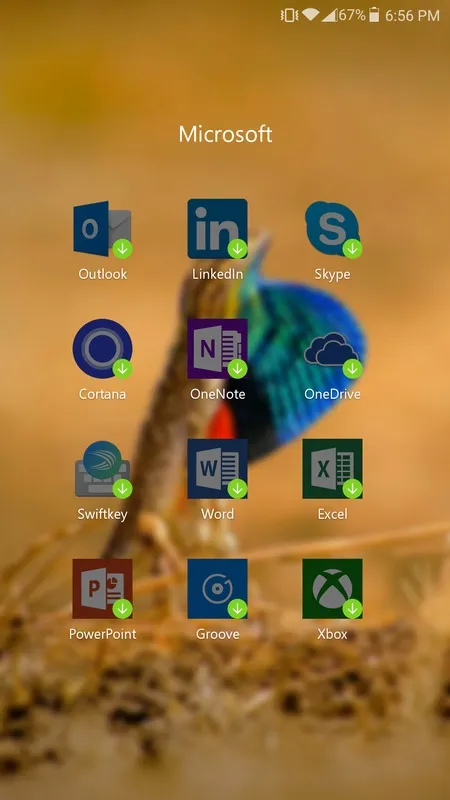Select the Swiftkey keyboard icon
Viewport: 450px width, 800px height.
coord(103,469)
